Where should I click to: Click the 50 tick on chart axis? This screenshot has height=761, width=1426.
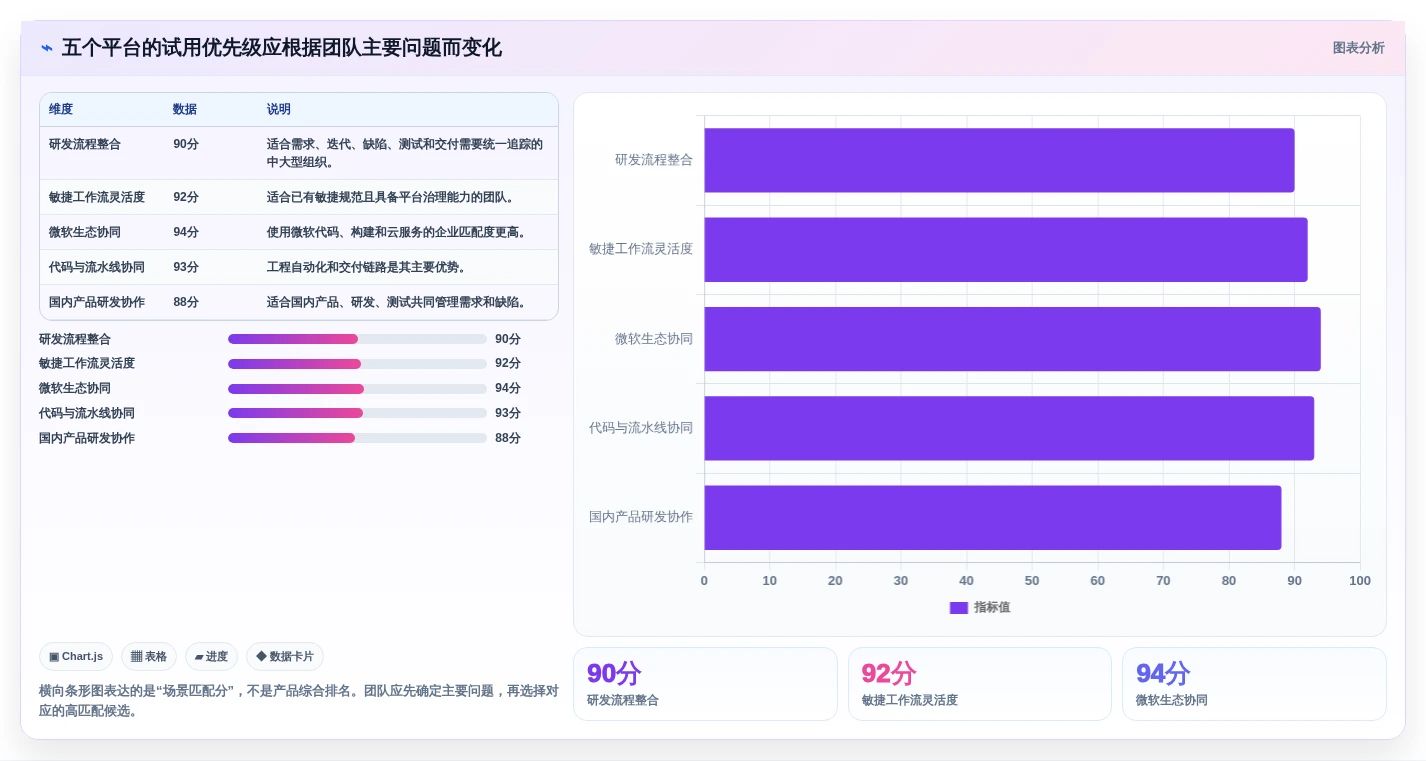tap(1032, 581)
